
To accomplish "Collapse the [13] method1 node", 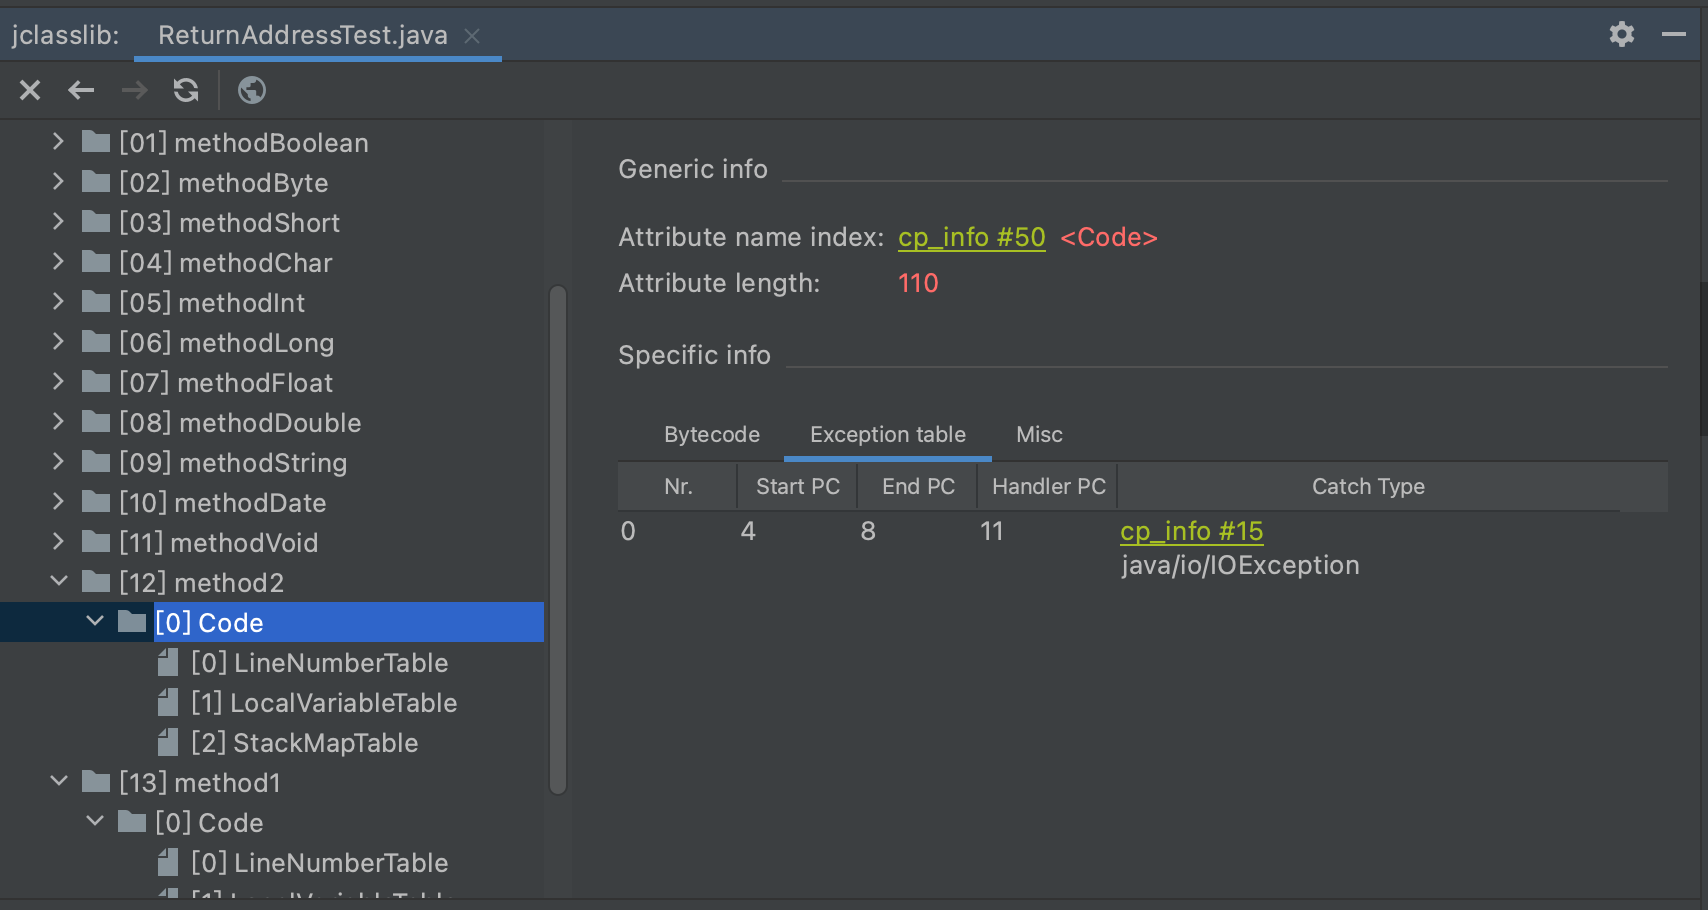I will click(x=59, y=782).
